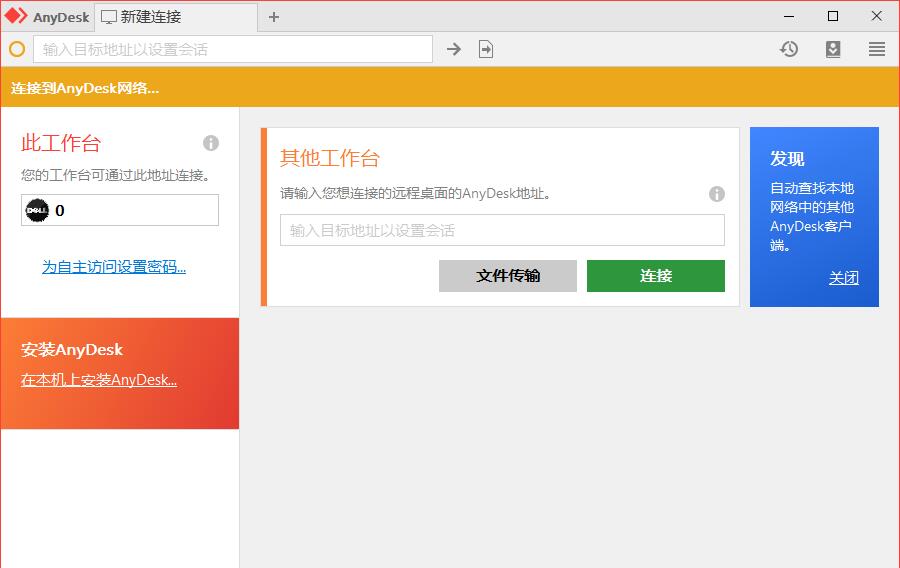This screenshot has width=900, height=568.
Task: Click the 此工作台 heading
Action: coord(61,143)
